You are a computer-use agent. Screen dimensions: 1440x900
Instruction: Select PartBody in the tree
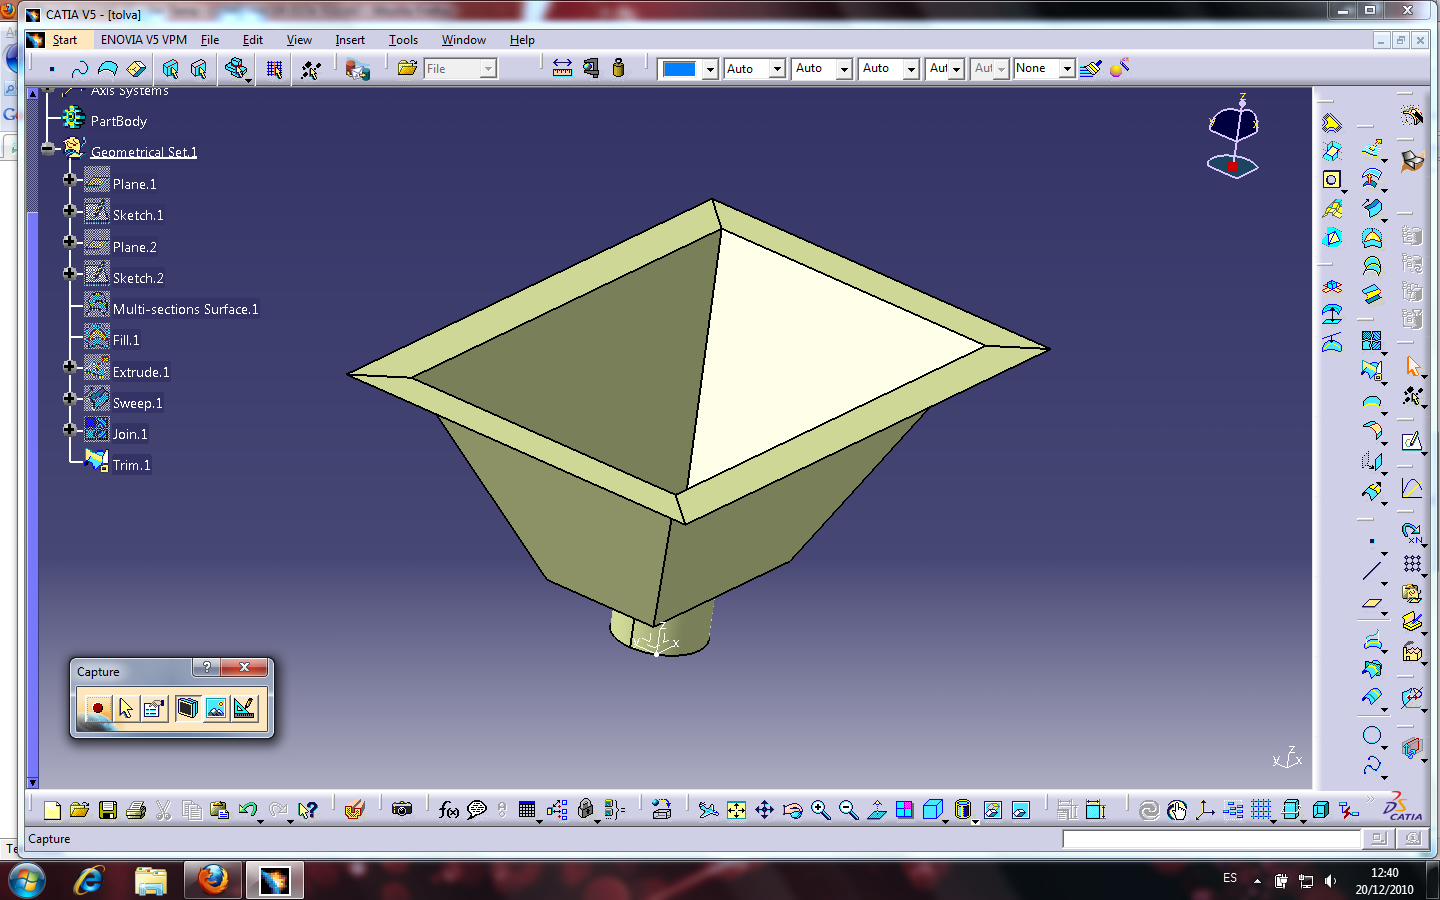tap(119, 121)
